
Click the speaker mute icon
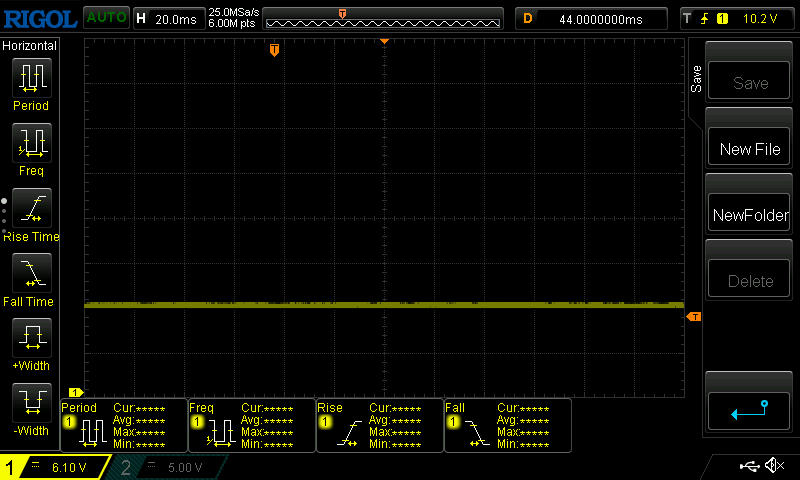(773, 466)
